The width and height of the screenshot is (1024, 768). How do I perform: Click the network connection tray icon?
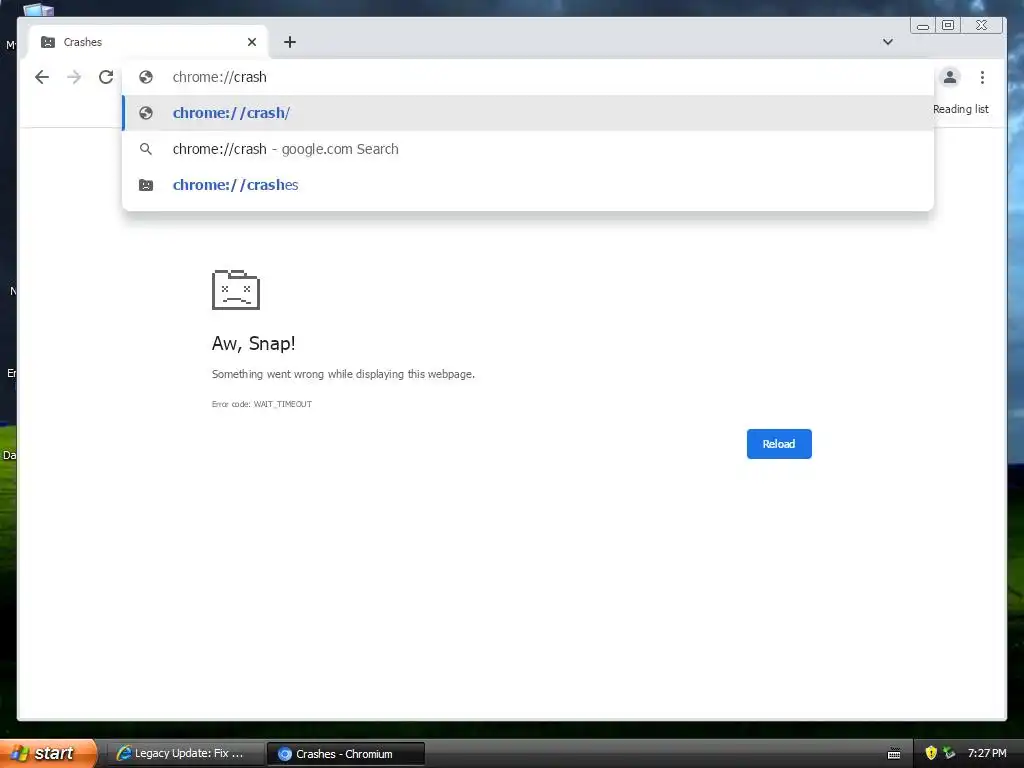click(x=949, y=753)
